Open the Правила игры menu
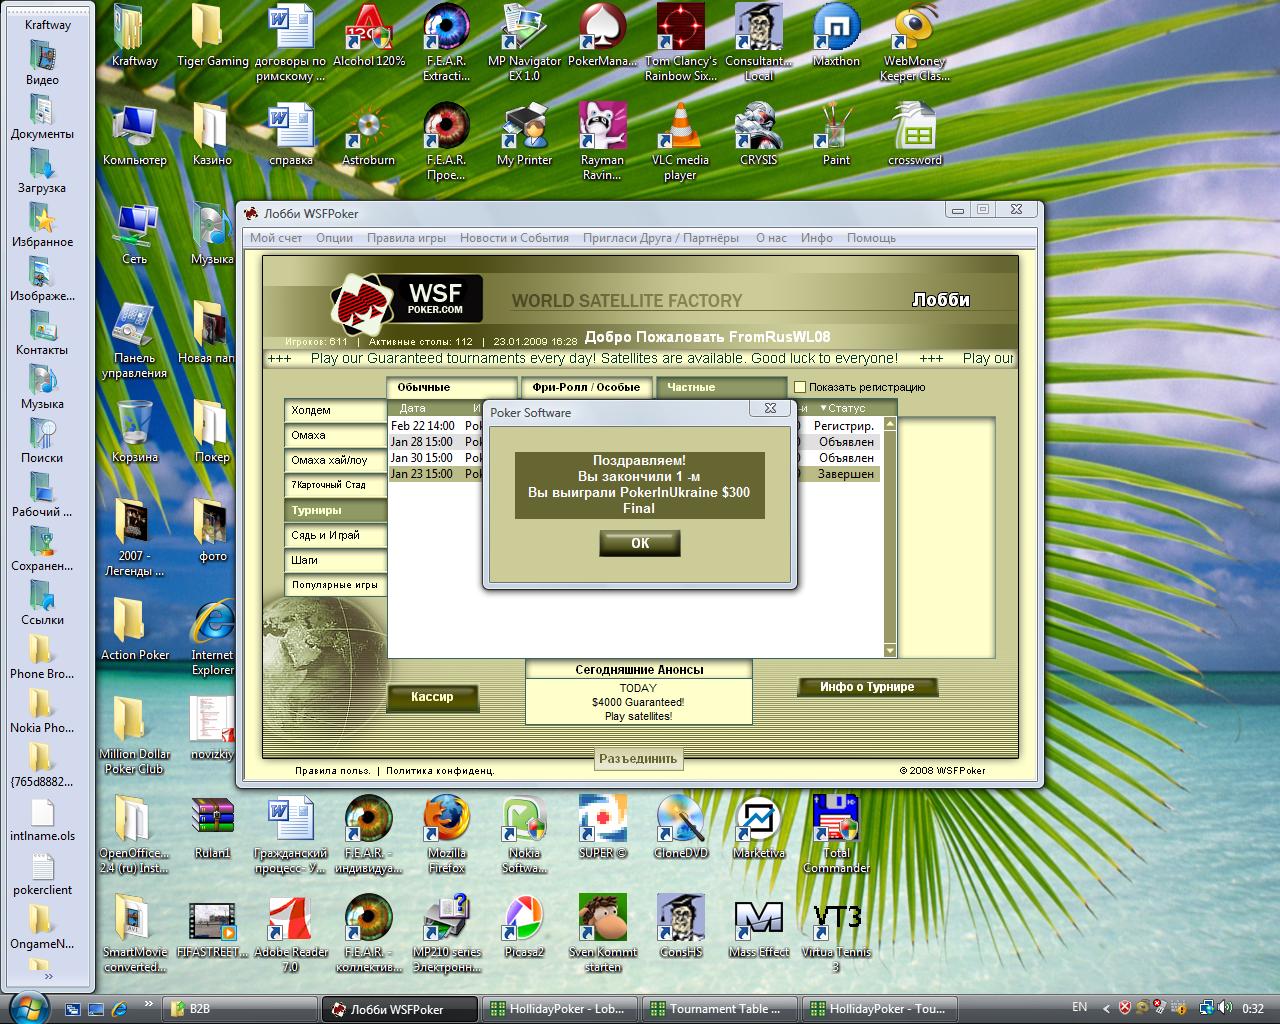Viewport: 1280px width, 1024px height. [406, 238]
